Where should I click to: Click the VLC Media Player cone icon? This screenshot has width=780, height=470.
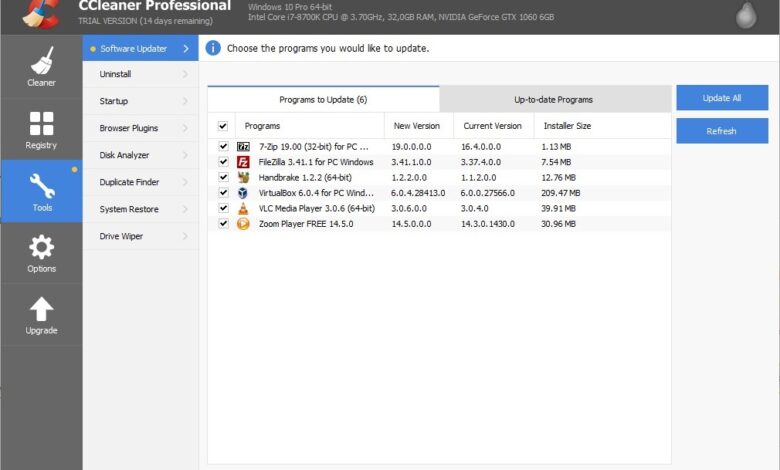(x=243, y=208)
